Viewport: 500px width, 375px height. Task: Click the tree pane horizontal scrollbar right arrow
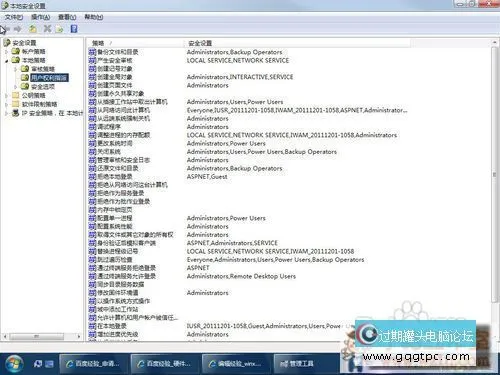point(79,336)
